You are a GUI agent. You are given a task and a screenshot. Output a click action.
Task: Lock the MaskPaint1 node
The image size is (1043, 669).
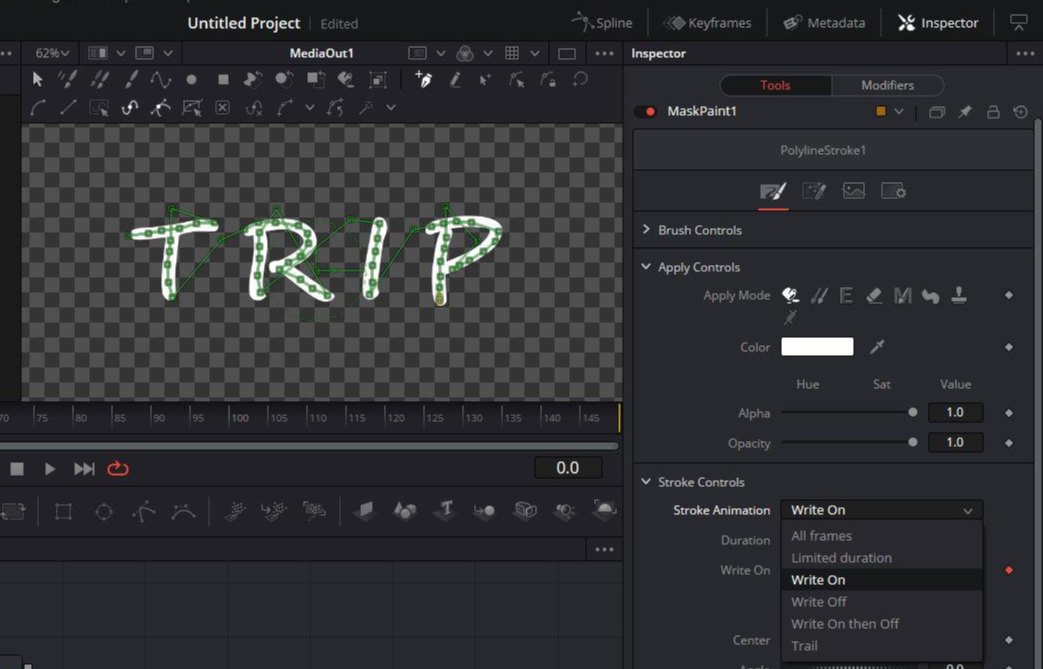pos(993,112)
